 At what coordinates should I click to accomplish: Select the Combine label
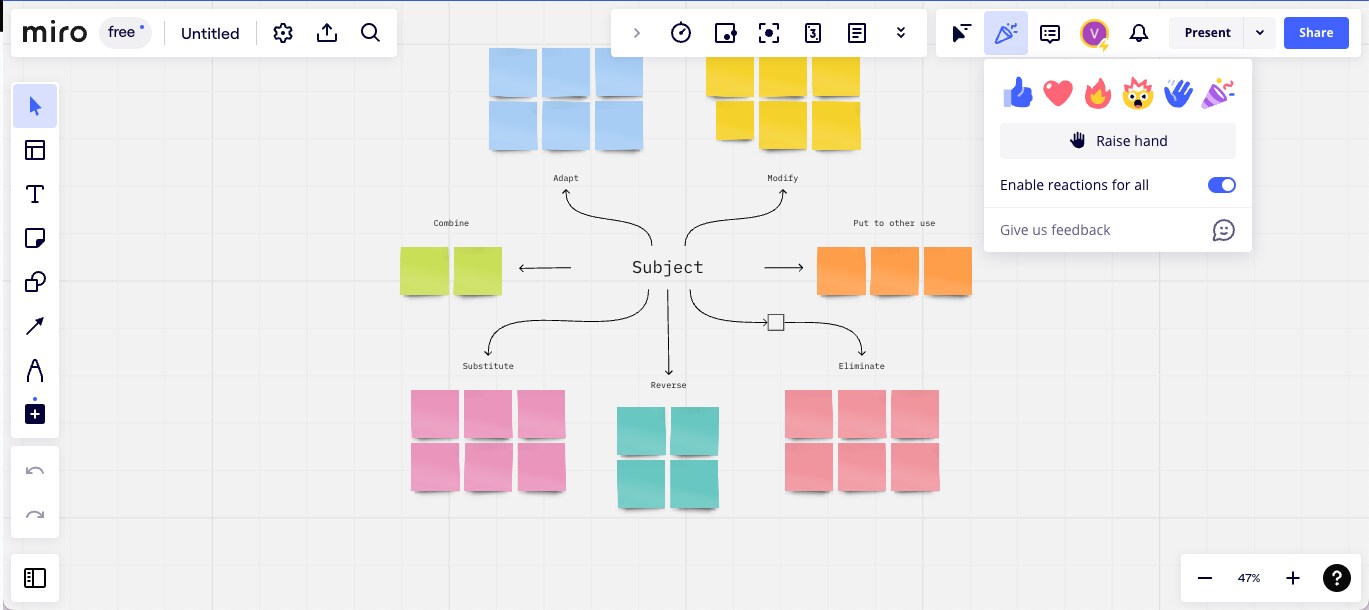(x=451, y=223)
